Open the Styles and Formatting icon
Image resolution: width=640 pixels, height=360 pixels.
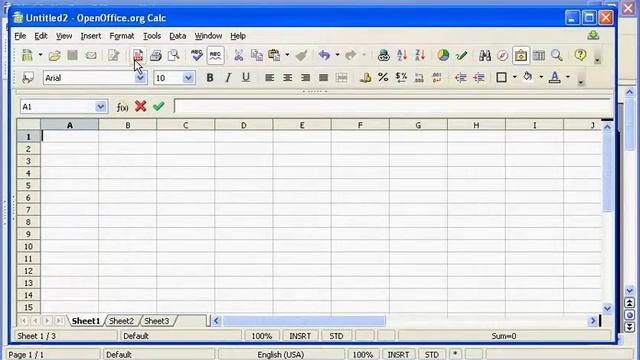(28, 78)
